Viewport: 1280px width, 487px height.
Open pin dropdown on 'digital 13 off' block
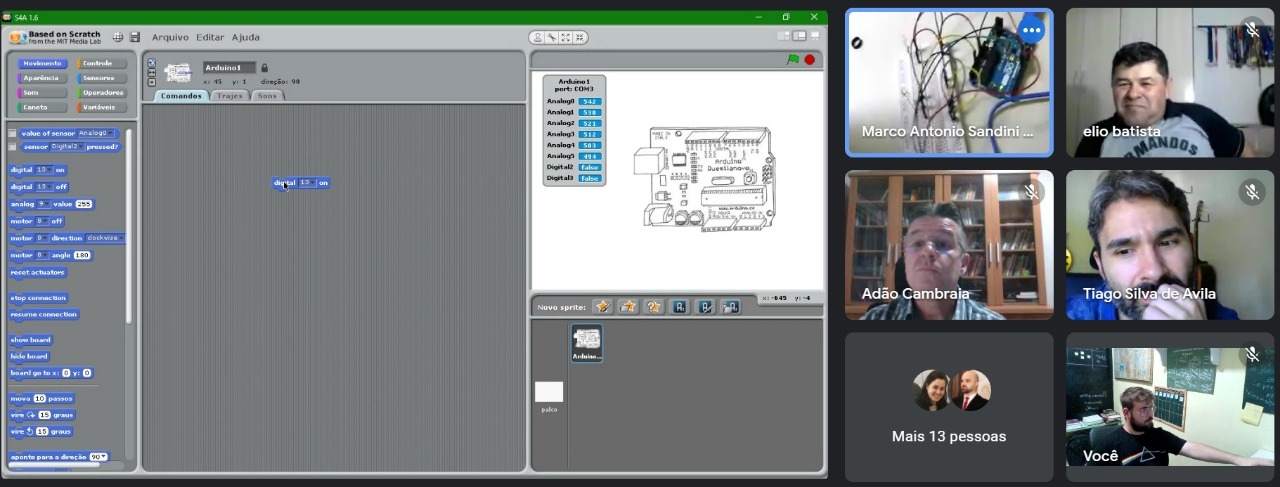coord(44,187)
